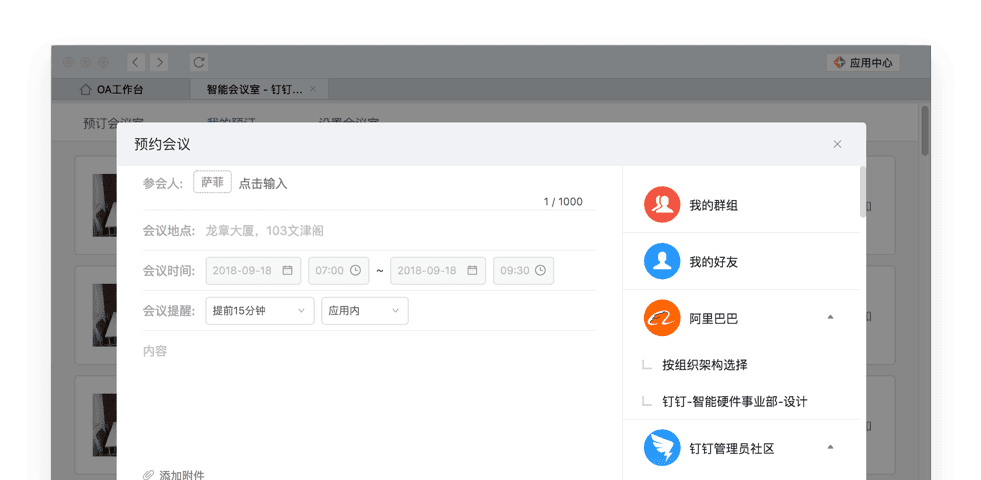Screen dimensions: 981x480
Task: Open the 应用内 reminder method dropdown
Action: coord(364,311)
